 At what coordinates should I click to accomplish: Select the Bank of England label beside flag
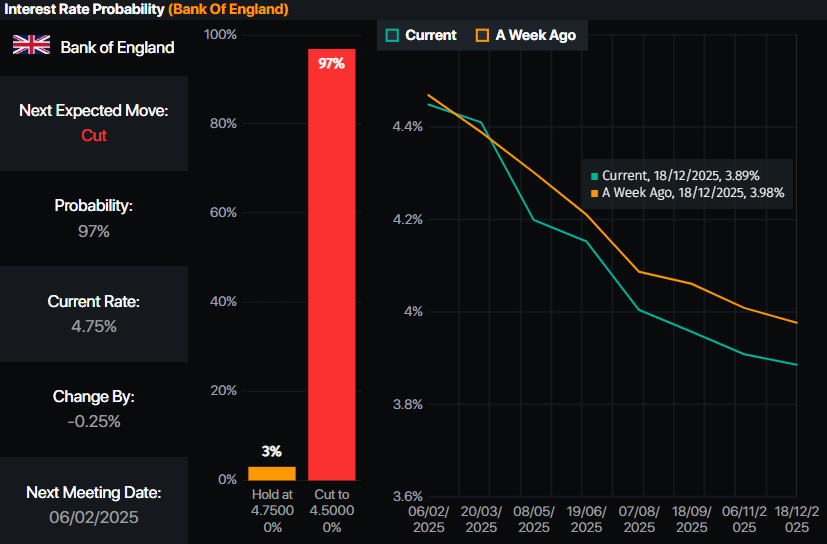(117, 47)
